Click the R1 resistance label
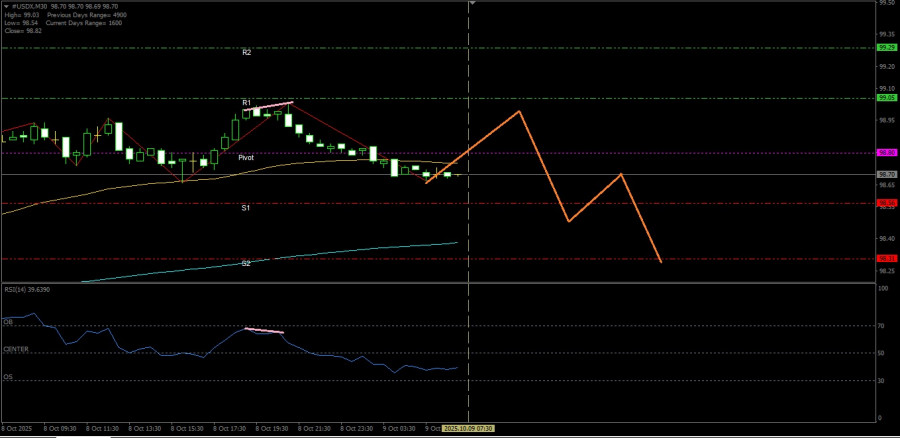This screenshot has height=438, width=900. (x=246, y=102)
